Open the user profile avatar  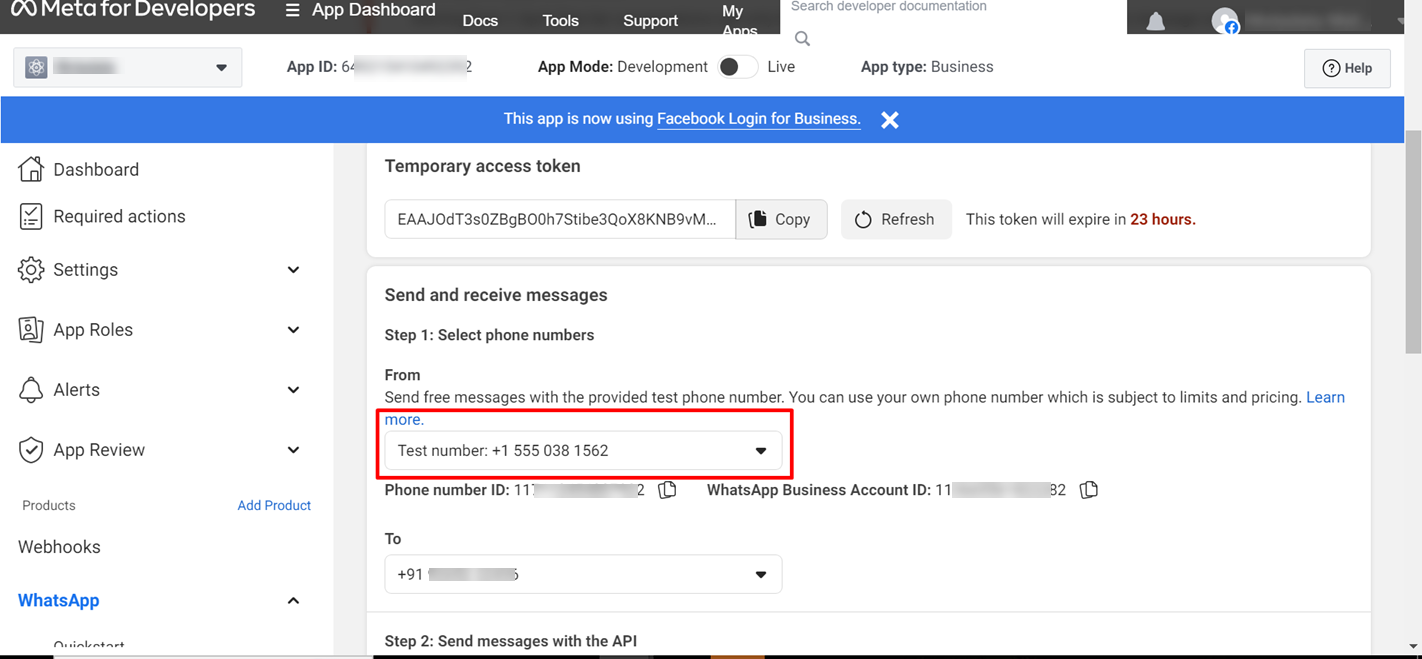point(1224,21)
